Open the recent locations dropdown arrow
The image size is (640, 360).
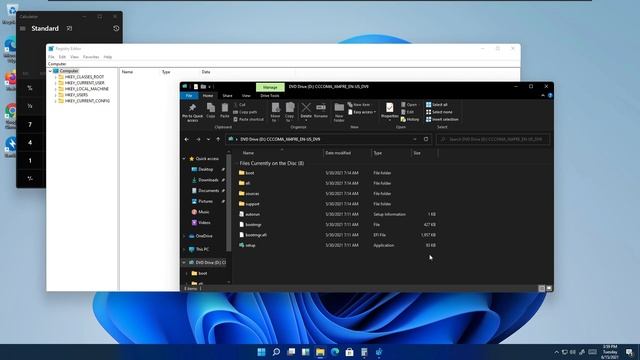(209, 140)
